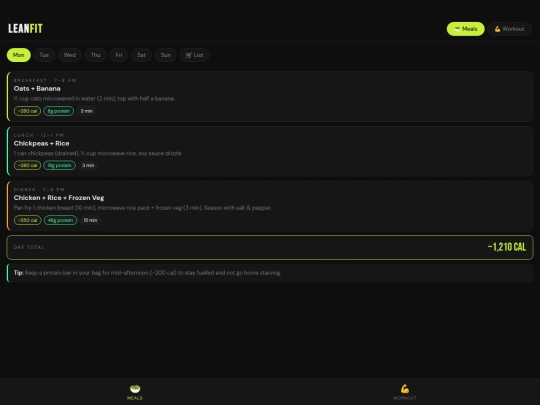540x405 pixels.
Task: Select the Mon day tab
Action: click(19, 55)
